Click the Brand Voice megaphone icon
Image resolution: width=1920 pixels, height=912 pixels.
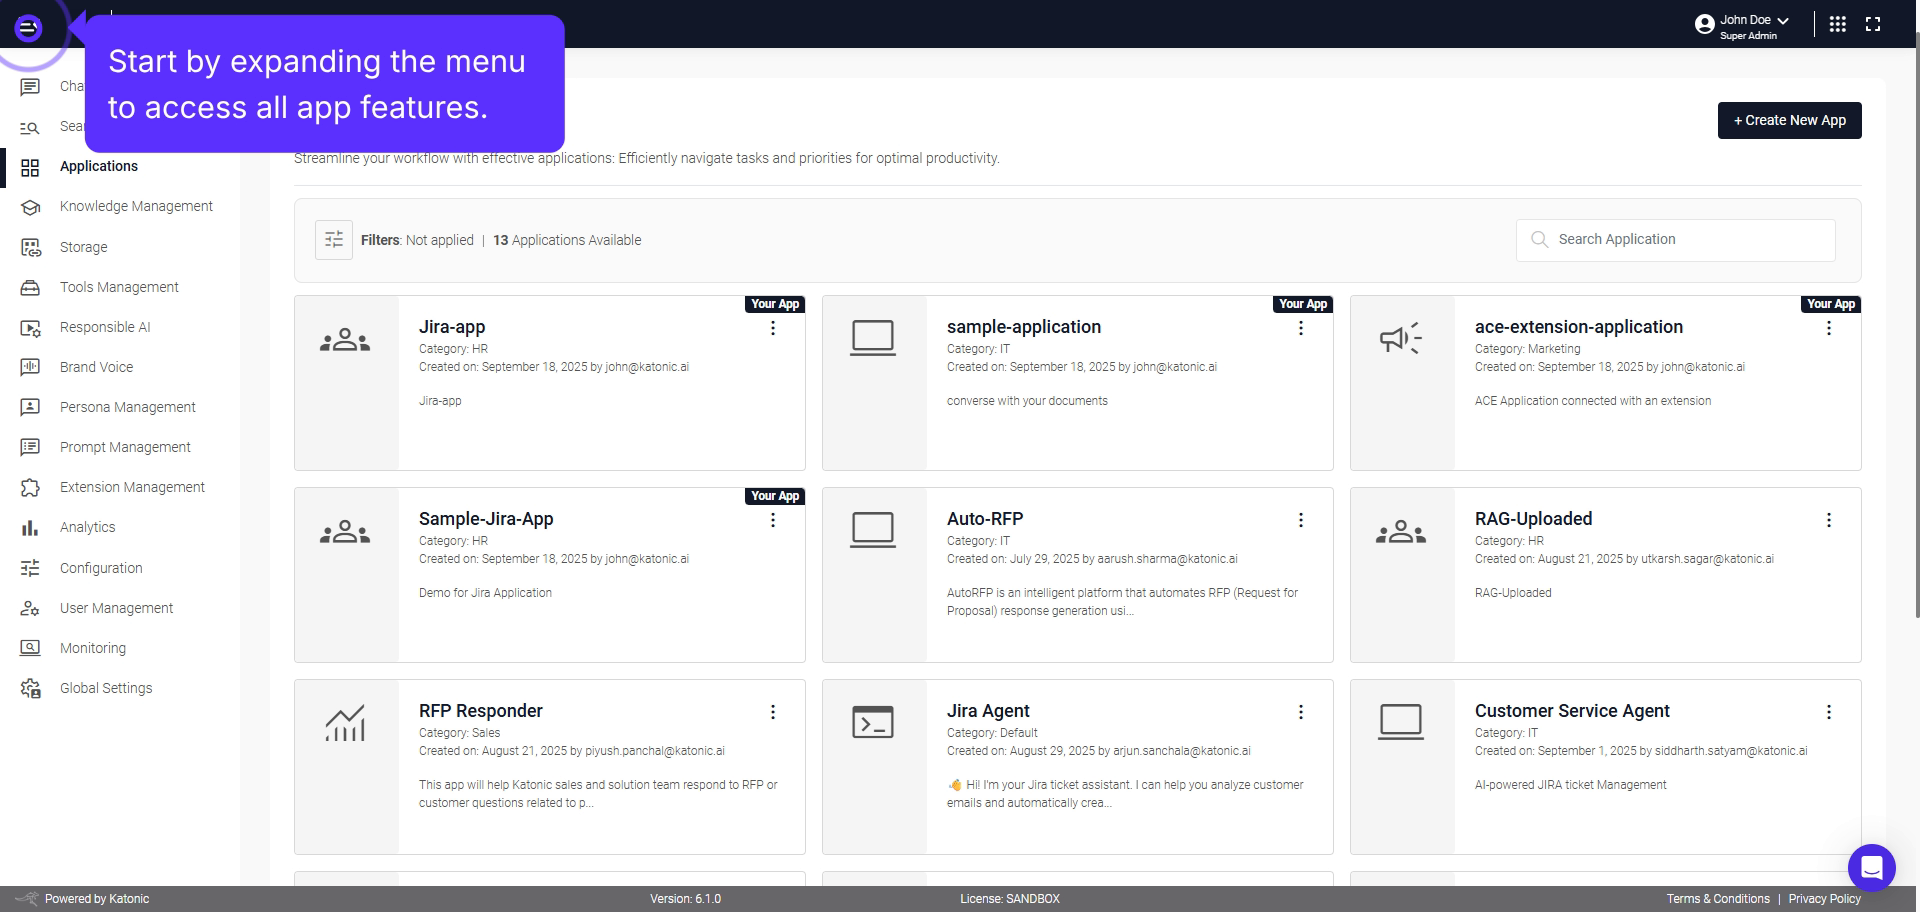(x=30, y=367)
